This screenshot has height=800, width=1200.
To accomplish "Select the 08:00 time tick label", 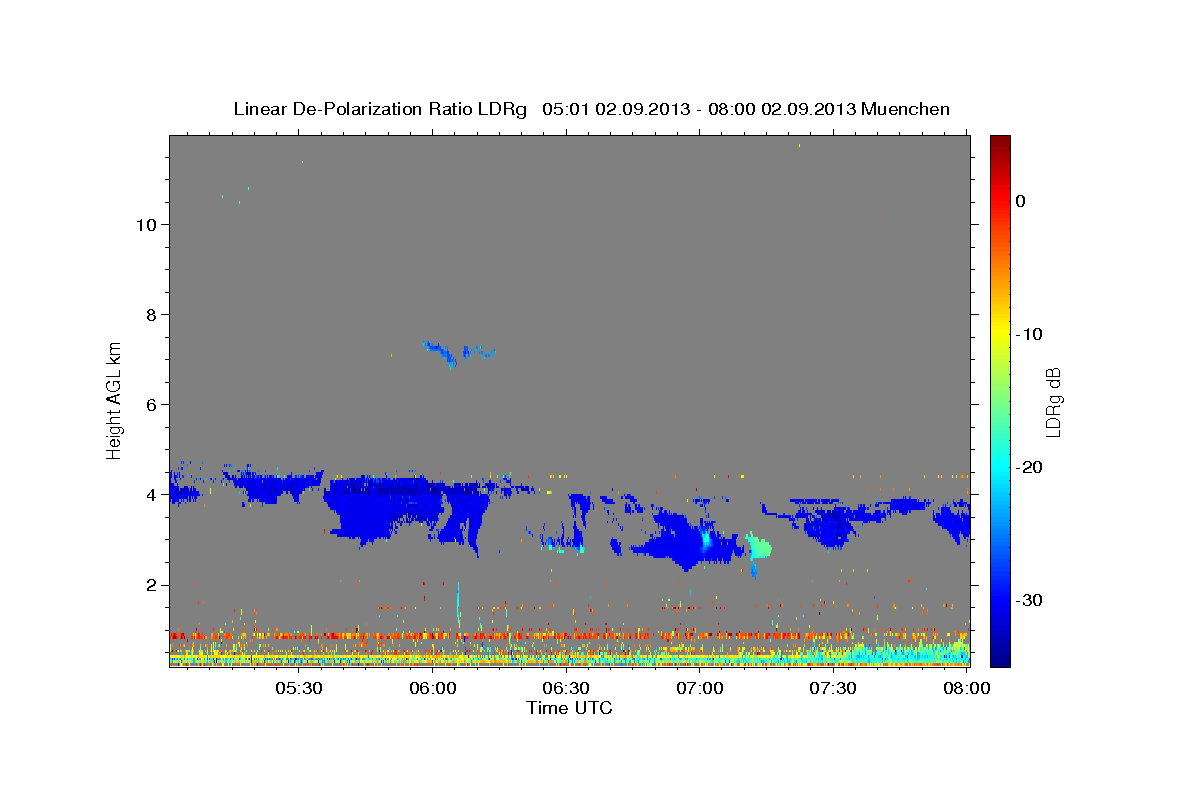I will tap(967, 689).
